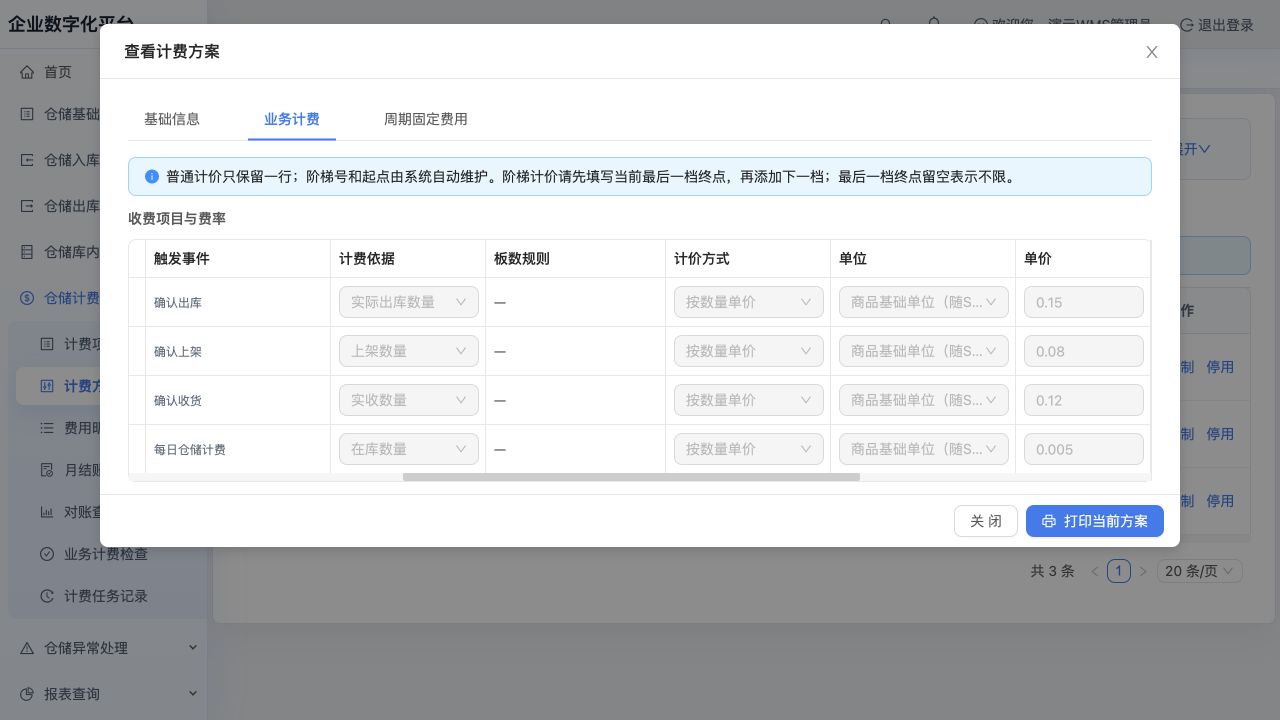Click the 业务计费检查 checkmark icon

[x=47, y=554]
